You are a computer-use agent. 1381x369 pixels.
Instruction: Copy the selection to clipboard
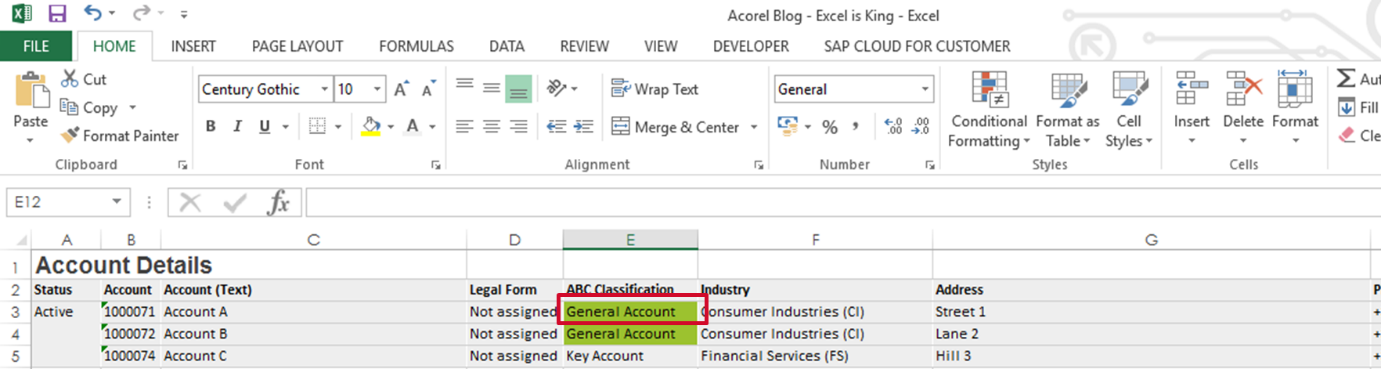[x=89, y=107]
